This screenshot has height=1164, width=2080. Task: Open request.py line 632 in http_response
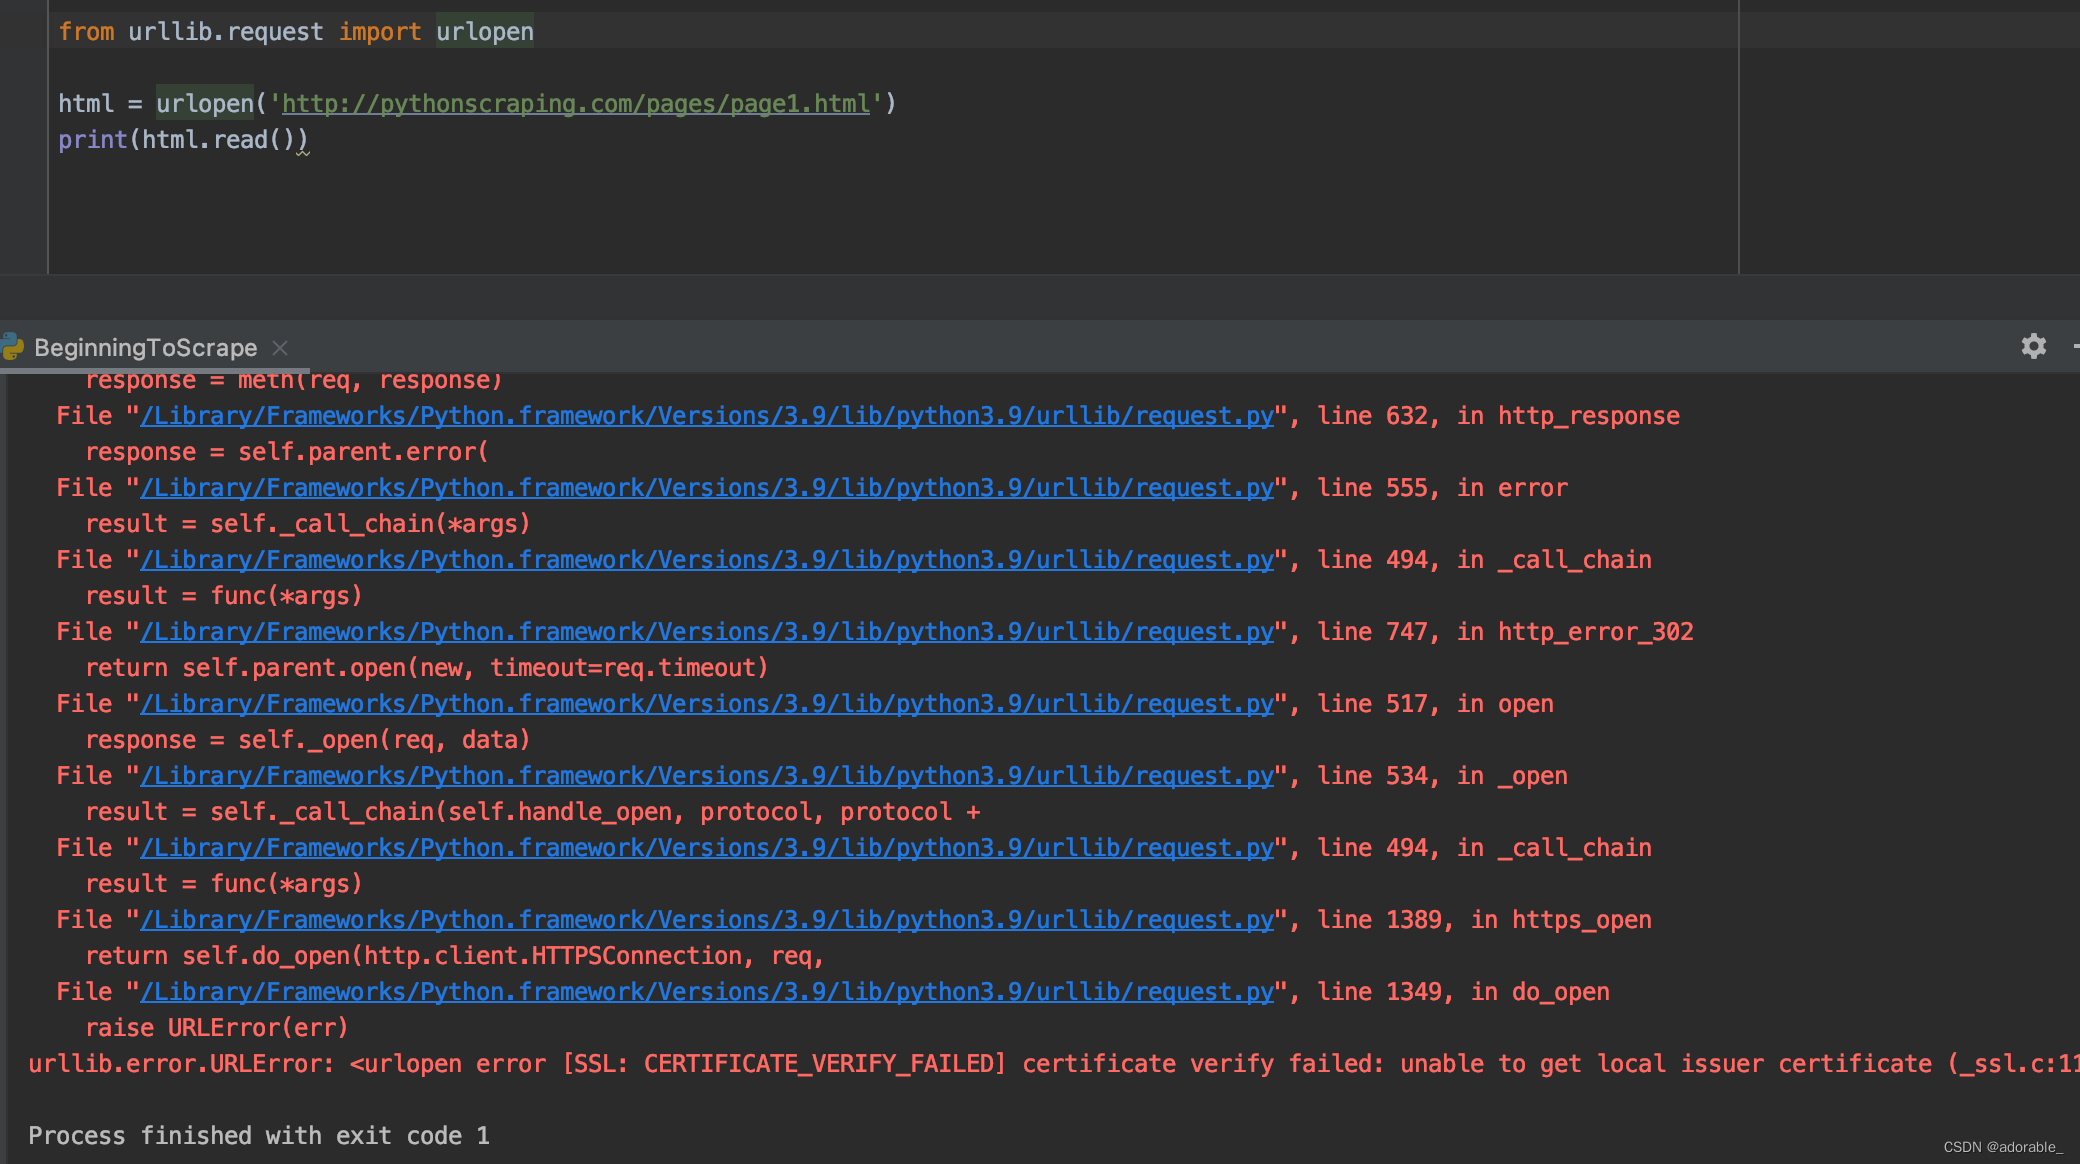(705, 415)
